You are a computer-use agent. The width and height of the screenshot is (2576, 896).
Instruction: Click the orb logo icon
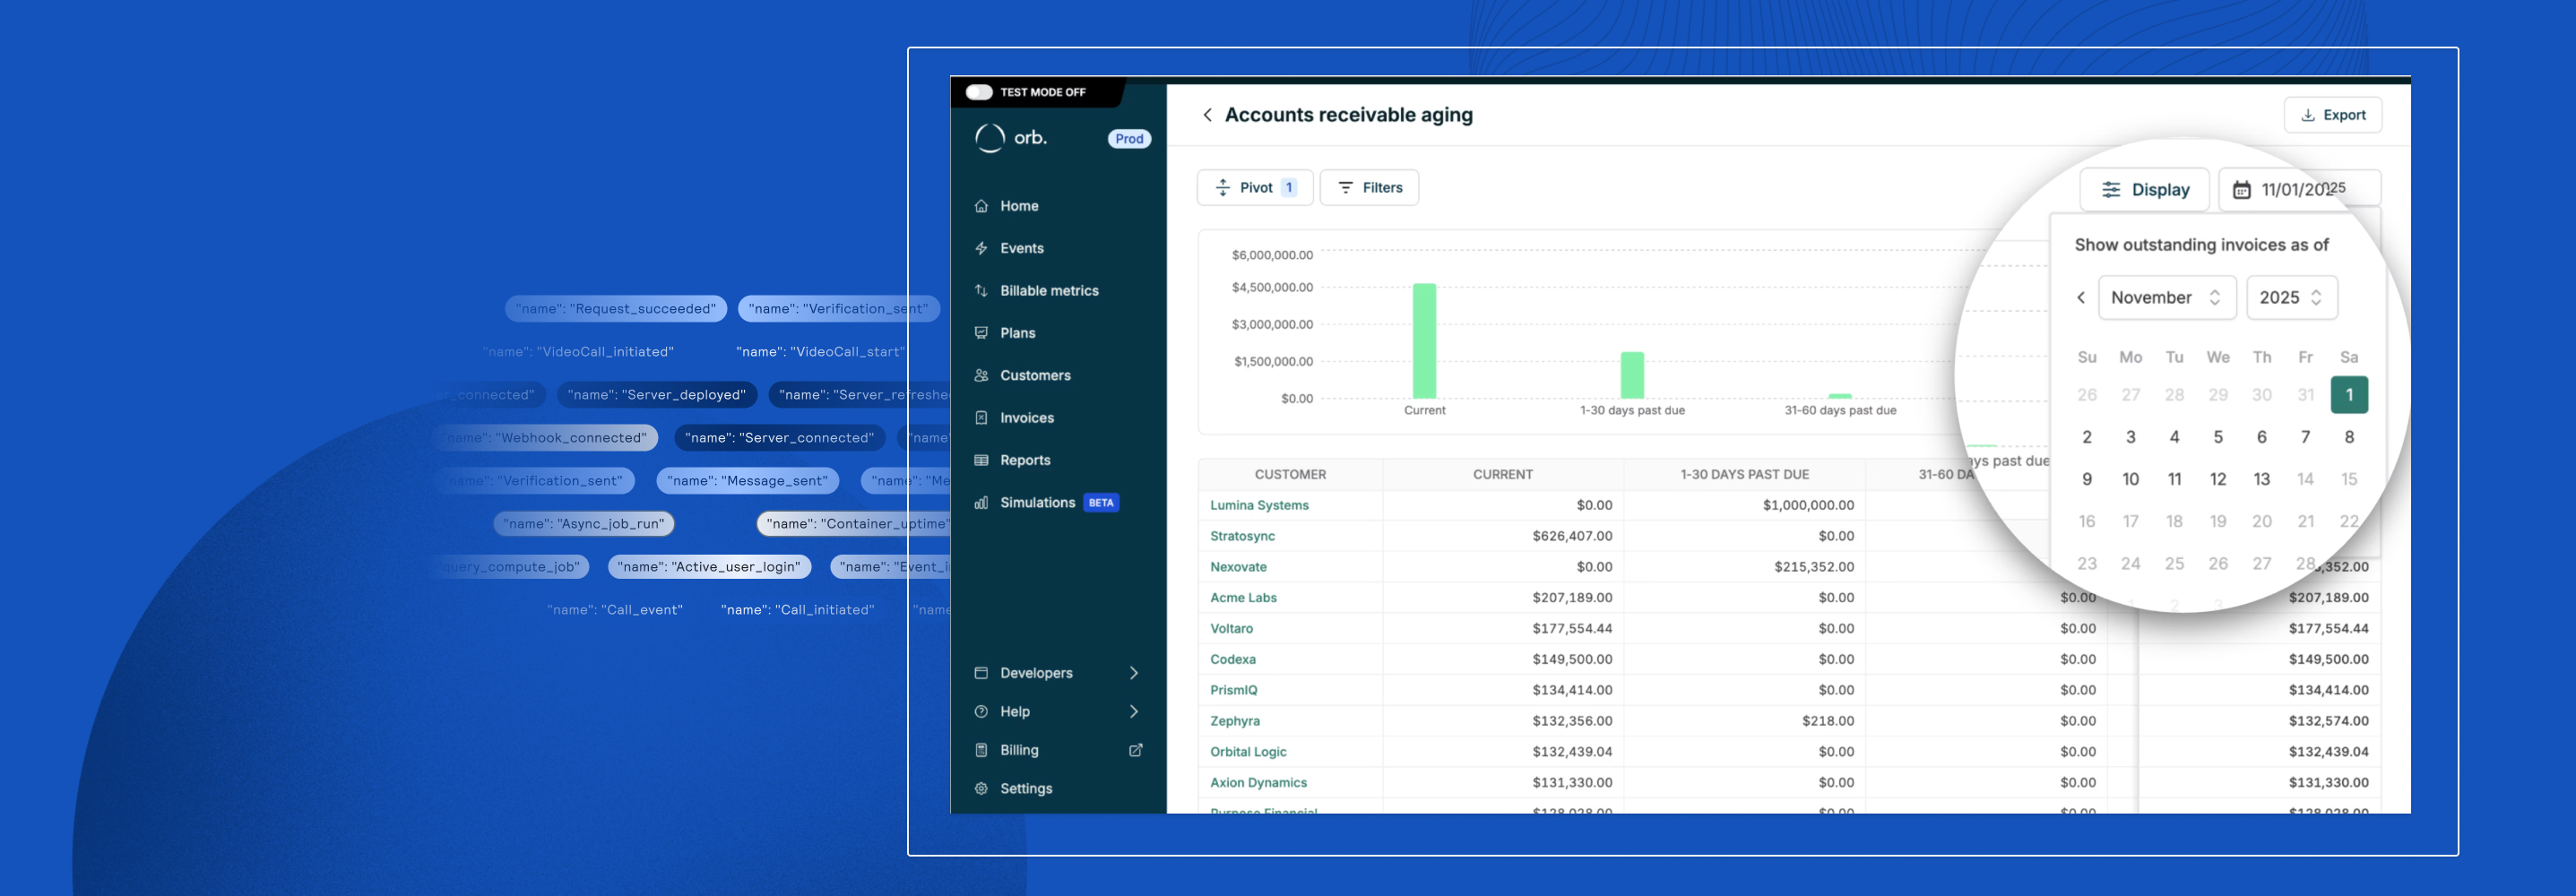[x=989, y=138]
